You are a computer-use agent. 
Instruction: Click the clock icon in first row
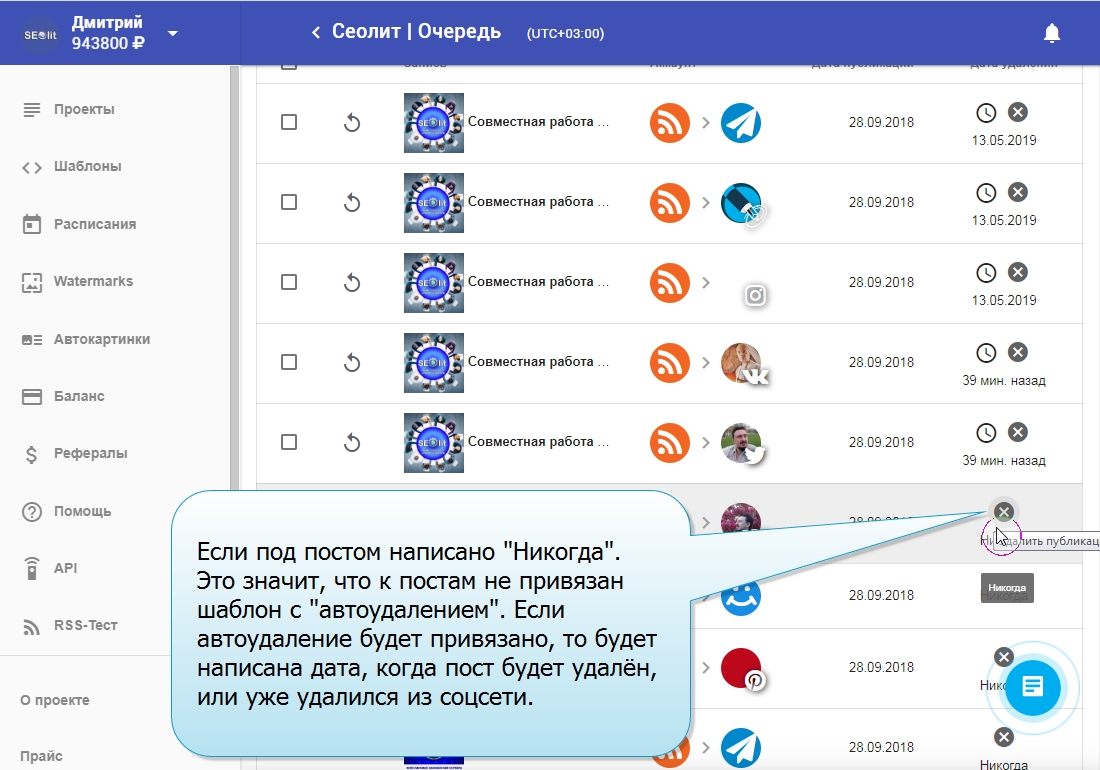click(x=986, y=112)
